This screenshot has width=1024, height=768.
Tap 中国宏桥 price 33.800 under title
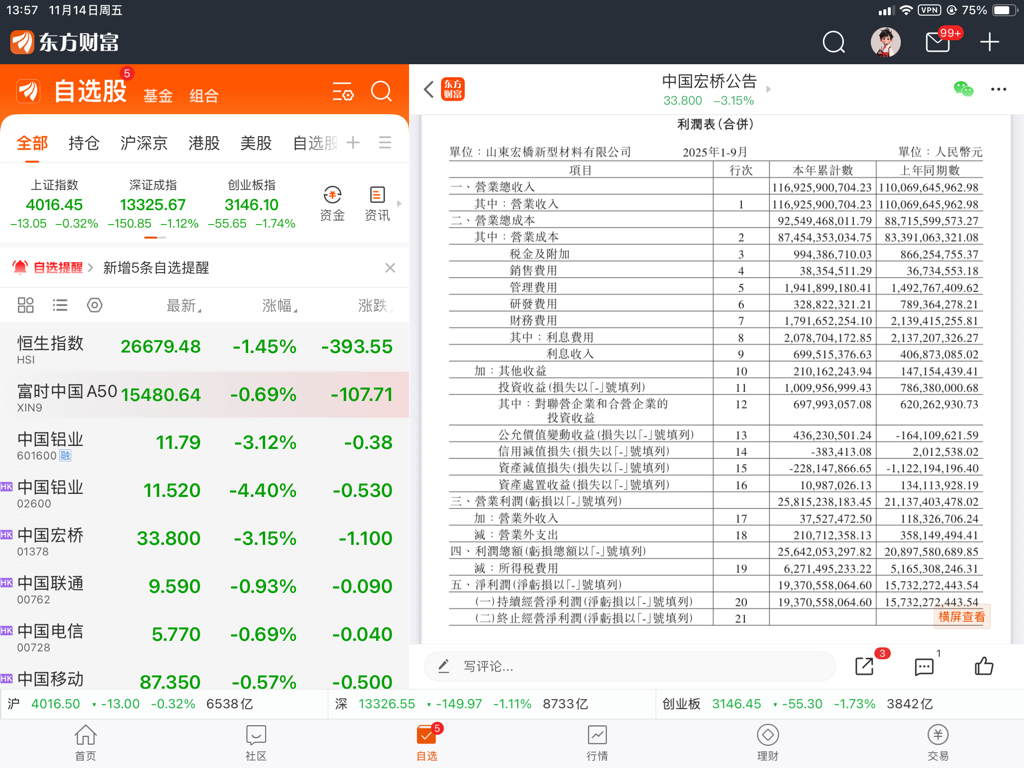point(682,101)
